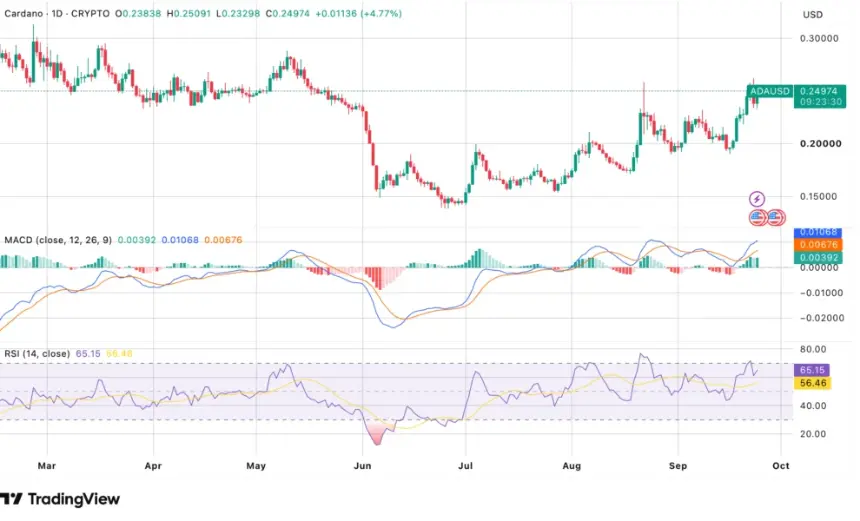Select the MACD (close, 12, 26, 9) legend
The height and width of the screenshot is (521, 860).
coord(58,240)
